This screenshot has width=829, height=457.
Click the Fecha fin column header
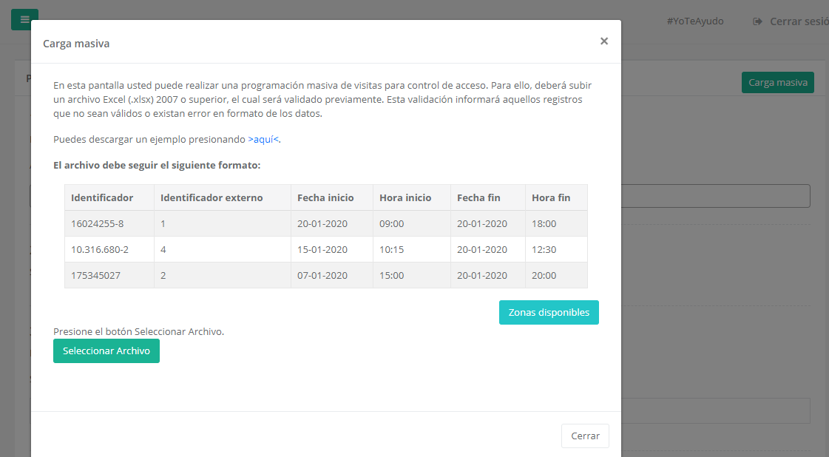(478, 198)
